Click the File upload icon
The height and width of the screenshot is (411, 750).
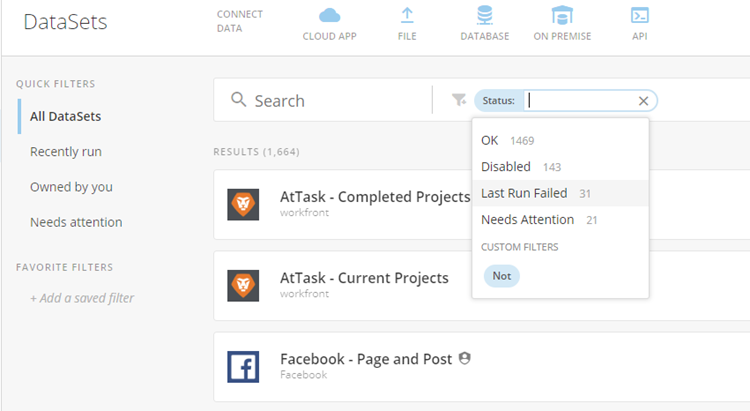[x=407, y=16]
